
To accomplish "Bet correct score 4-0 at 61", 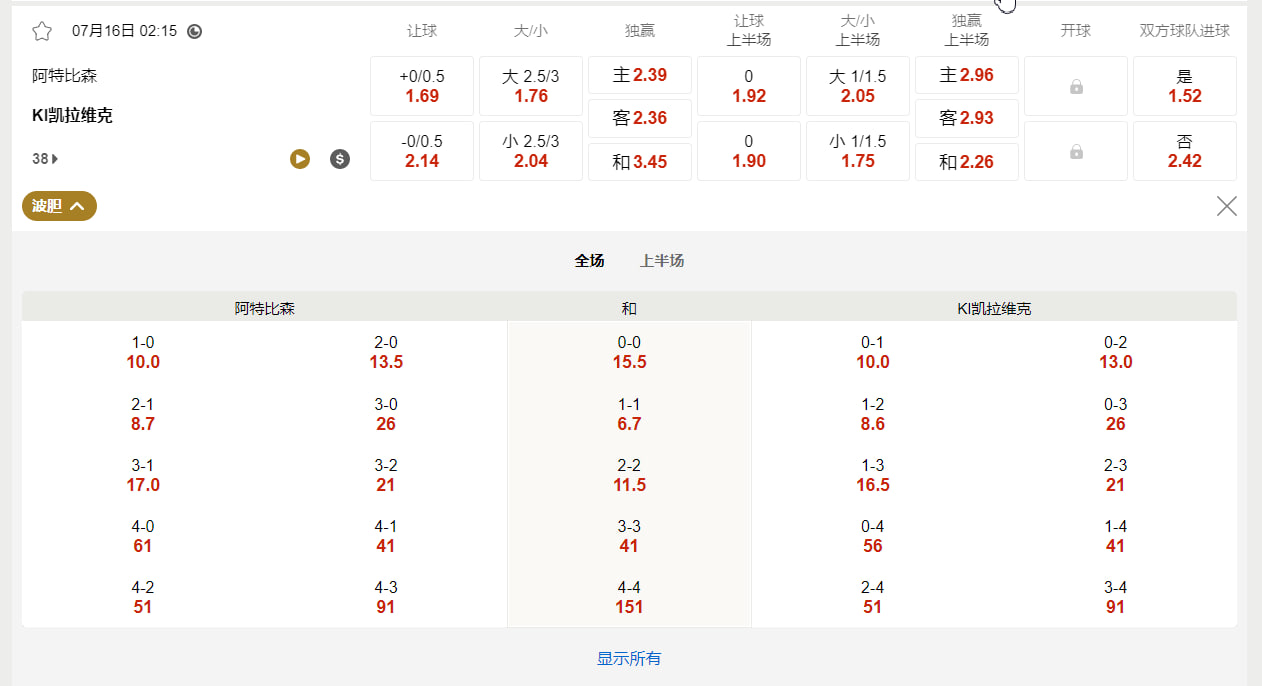I will (143, 536).
